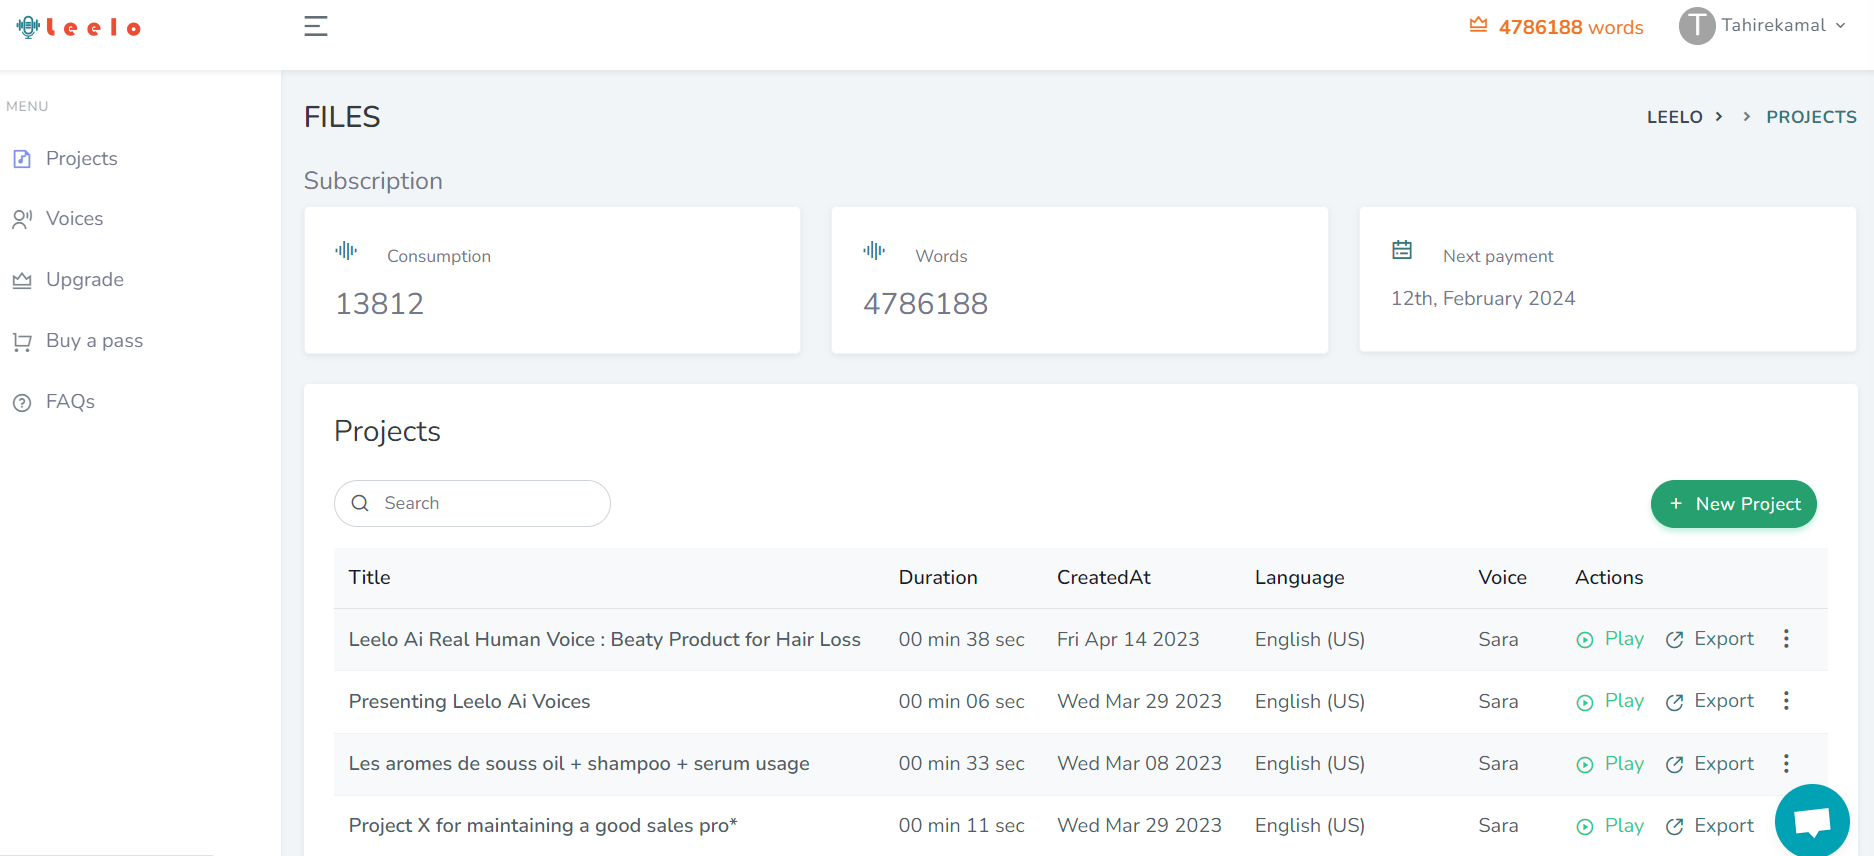This screenshot has width=1874, height=856.
Task: Open the chat support bubble
Action: pyautogui.click(x=1812, y=821)
